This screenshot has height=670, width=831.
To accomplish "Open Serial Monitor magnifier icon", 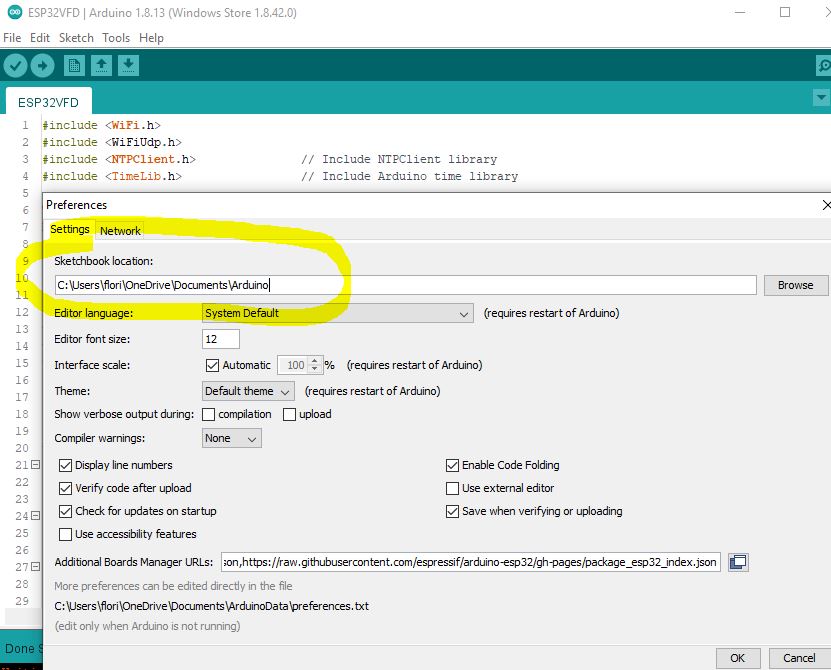I will tap(824, 66).
